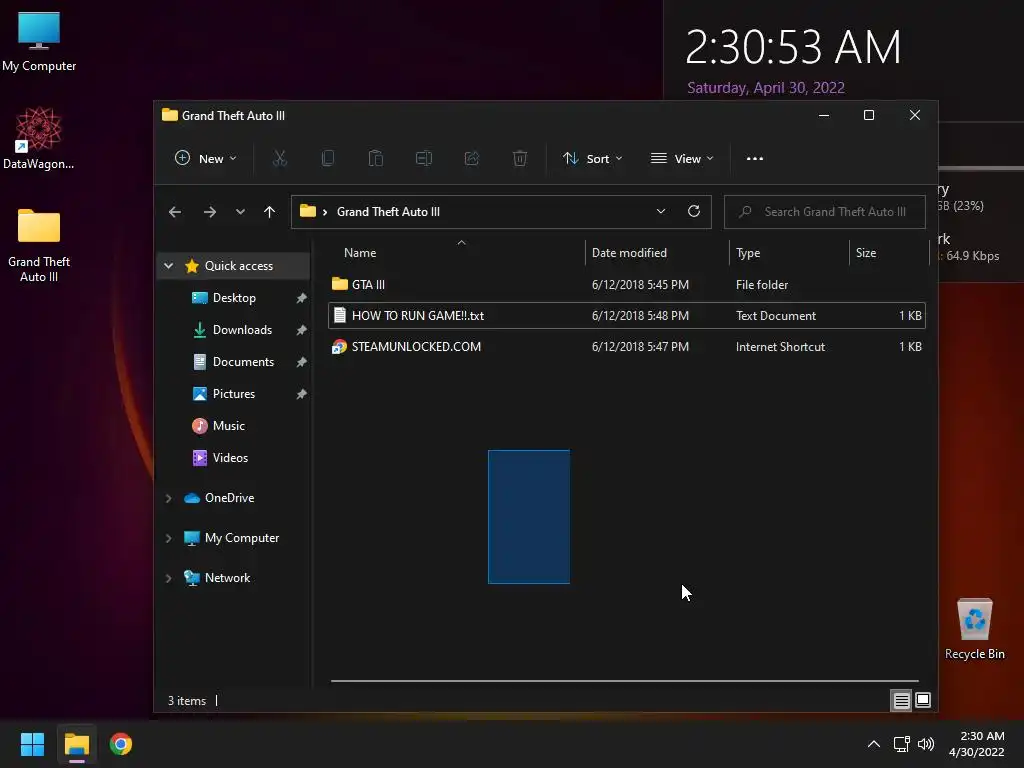Select Grand Theft Auto III desktop folder

[x=39, y=246]
